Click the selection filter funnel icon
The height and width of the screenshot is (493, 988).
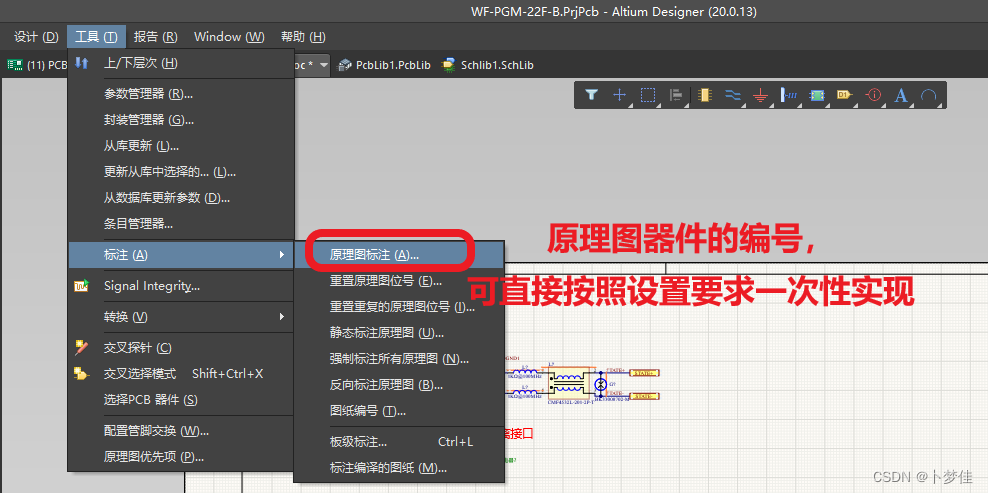pos(591,95)
